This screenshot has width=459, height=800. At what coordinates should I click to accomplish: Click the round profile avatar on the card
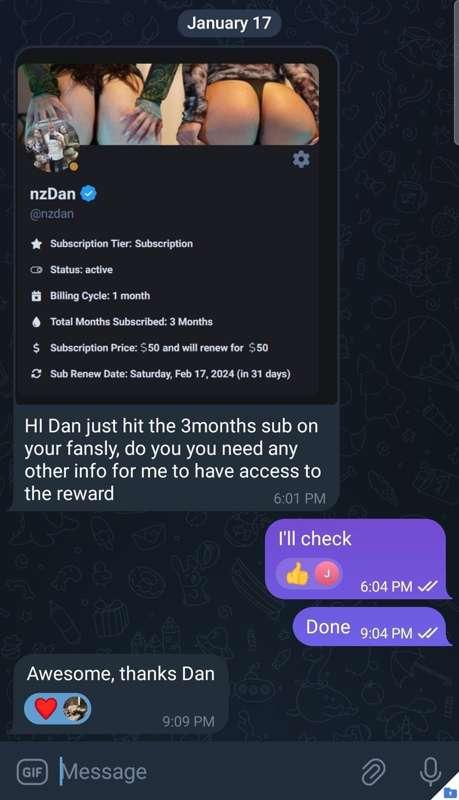point(53,146)
